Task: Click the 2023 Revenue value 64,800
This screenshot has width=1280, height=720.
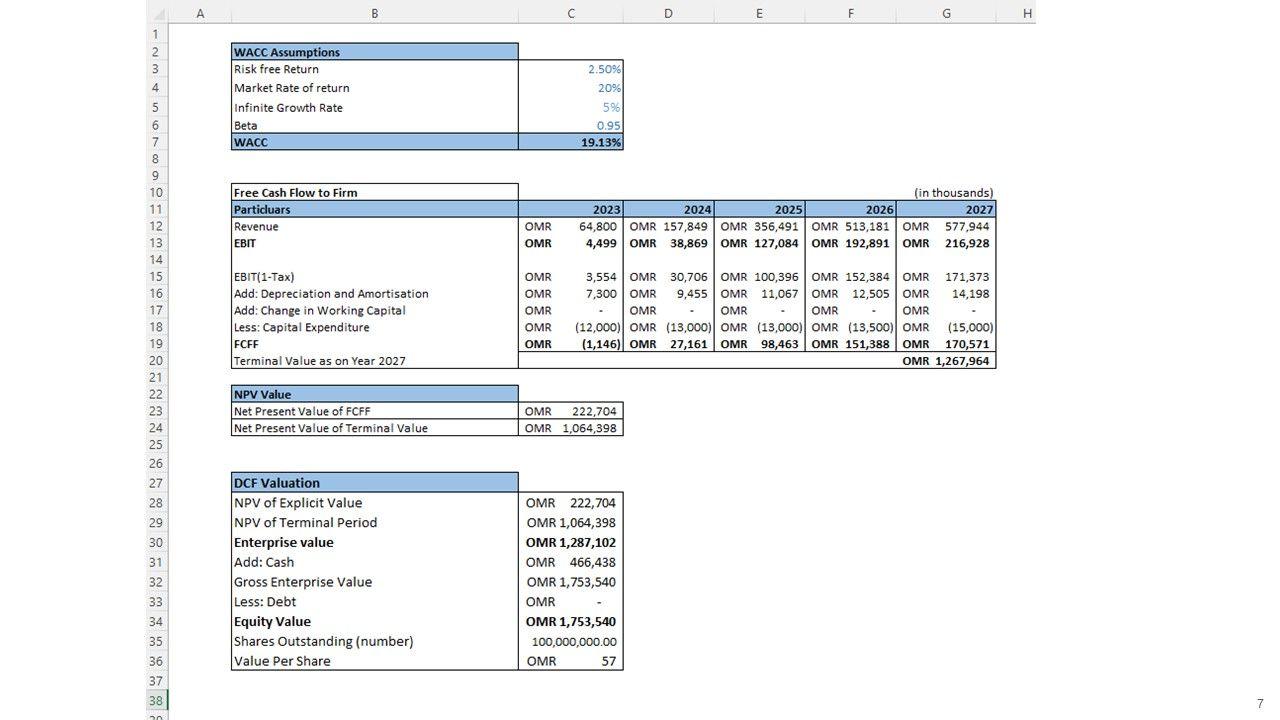Action: (571, 227)
